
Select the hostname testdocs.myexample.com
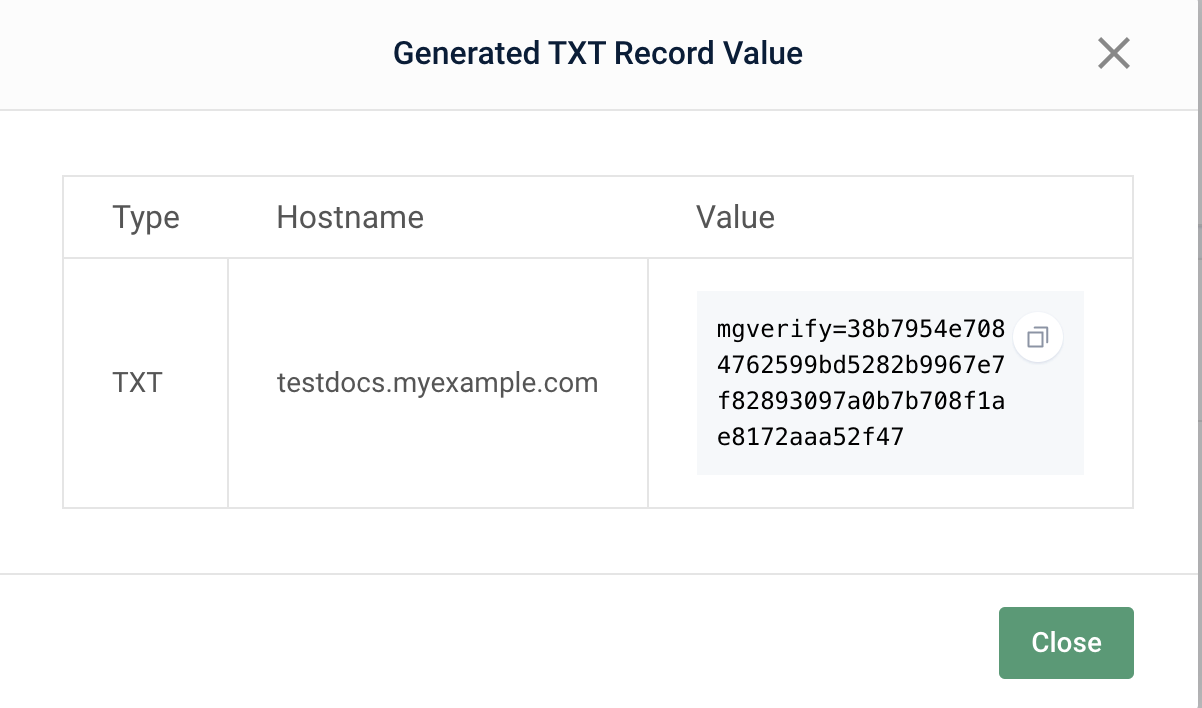point(437,382)
